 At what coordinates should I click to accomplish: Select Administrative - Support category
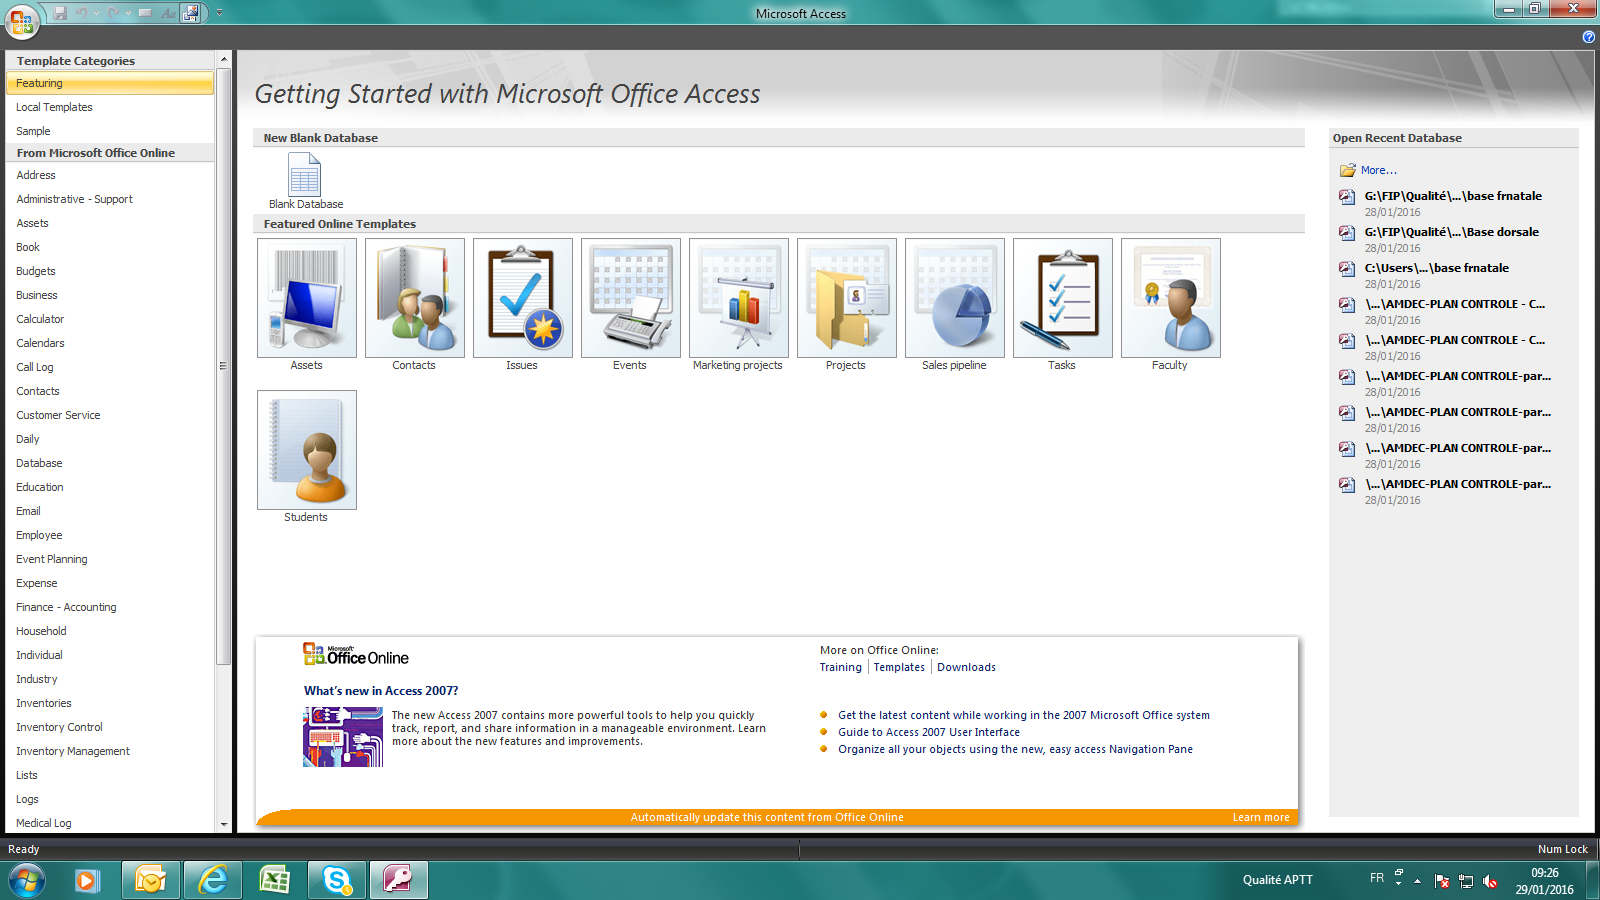74,199
